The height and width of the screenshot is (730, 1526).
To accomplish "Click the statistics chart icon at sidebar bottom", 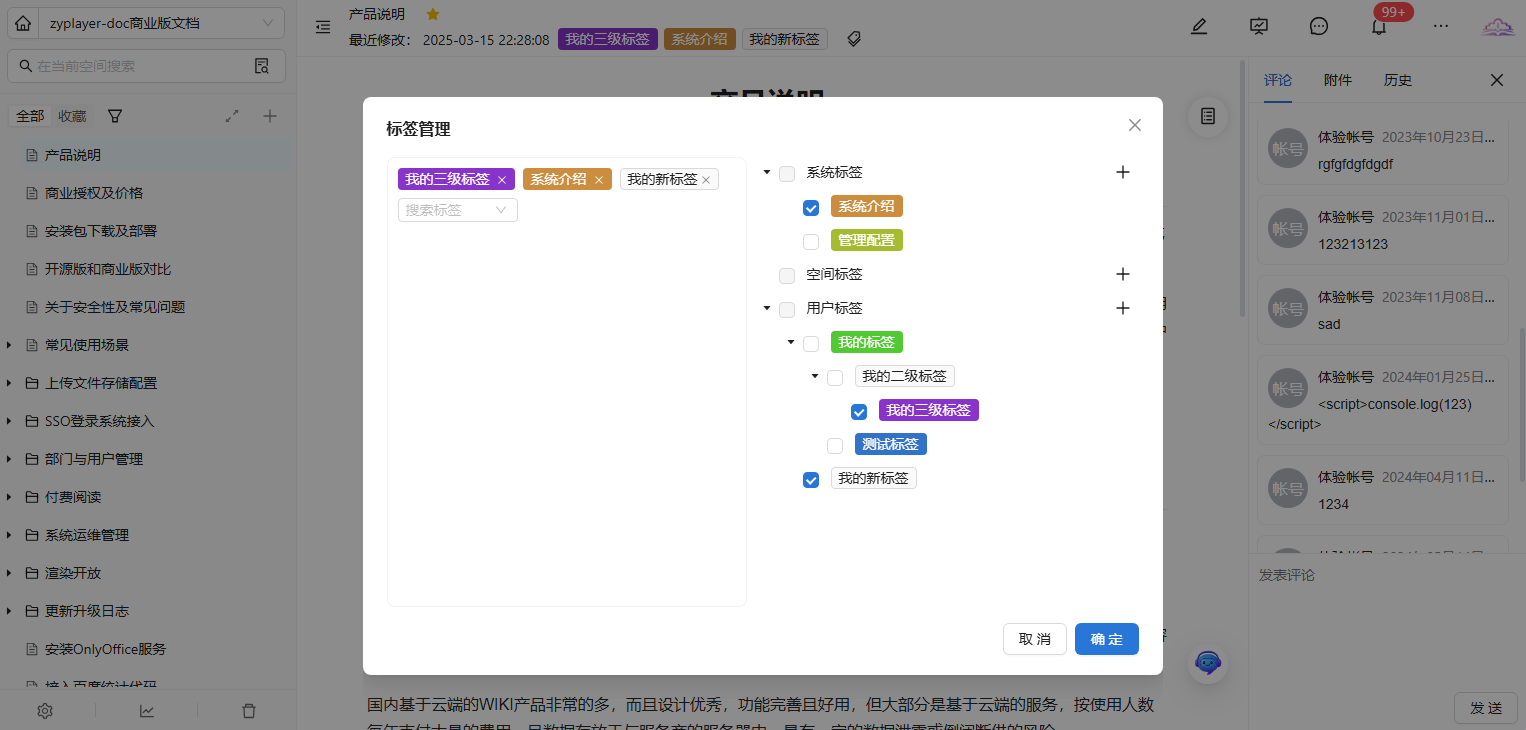I will (x=147, y=711).
